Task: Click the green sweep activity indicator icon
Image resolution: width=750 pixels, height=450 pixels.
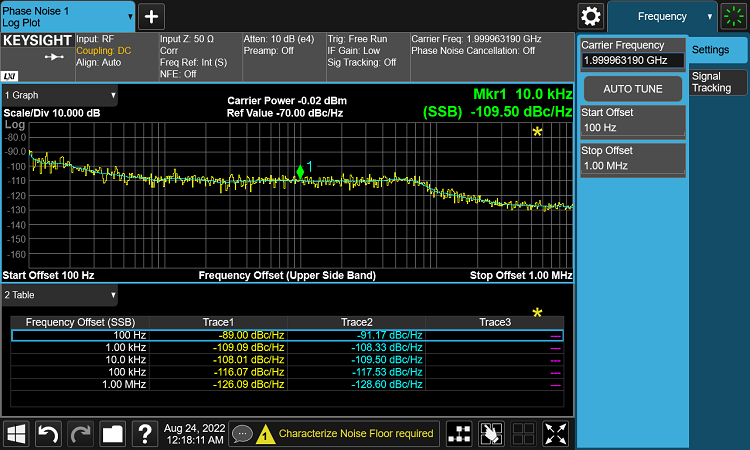Action: click(735, 16)
